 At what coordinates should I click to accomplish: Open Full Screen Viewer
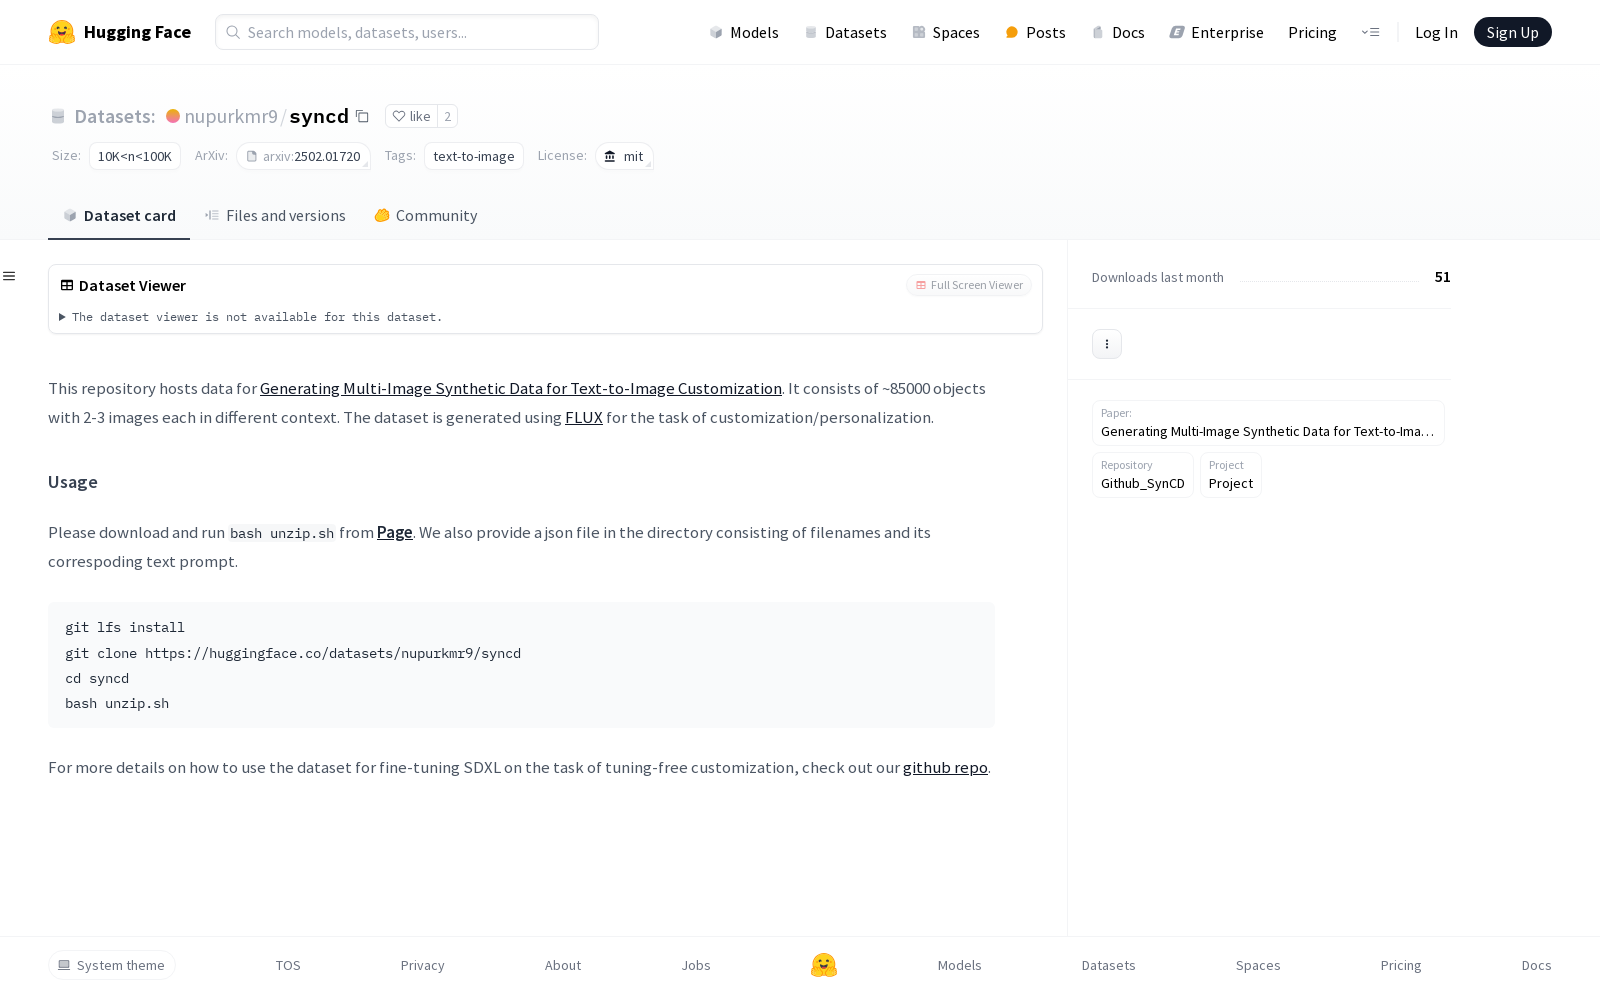pyautogui.click(x=969, y=285)
